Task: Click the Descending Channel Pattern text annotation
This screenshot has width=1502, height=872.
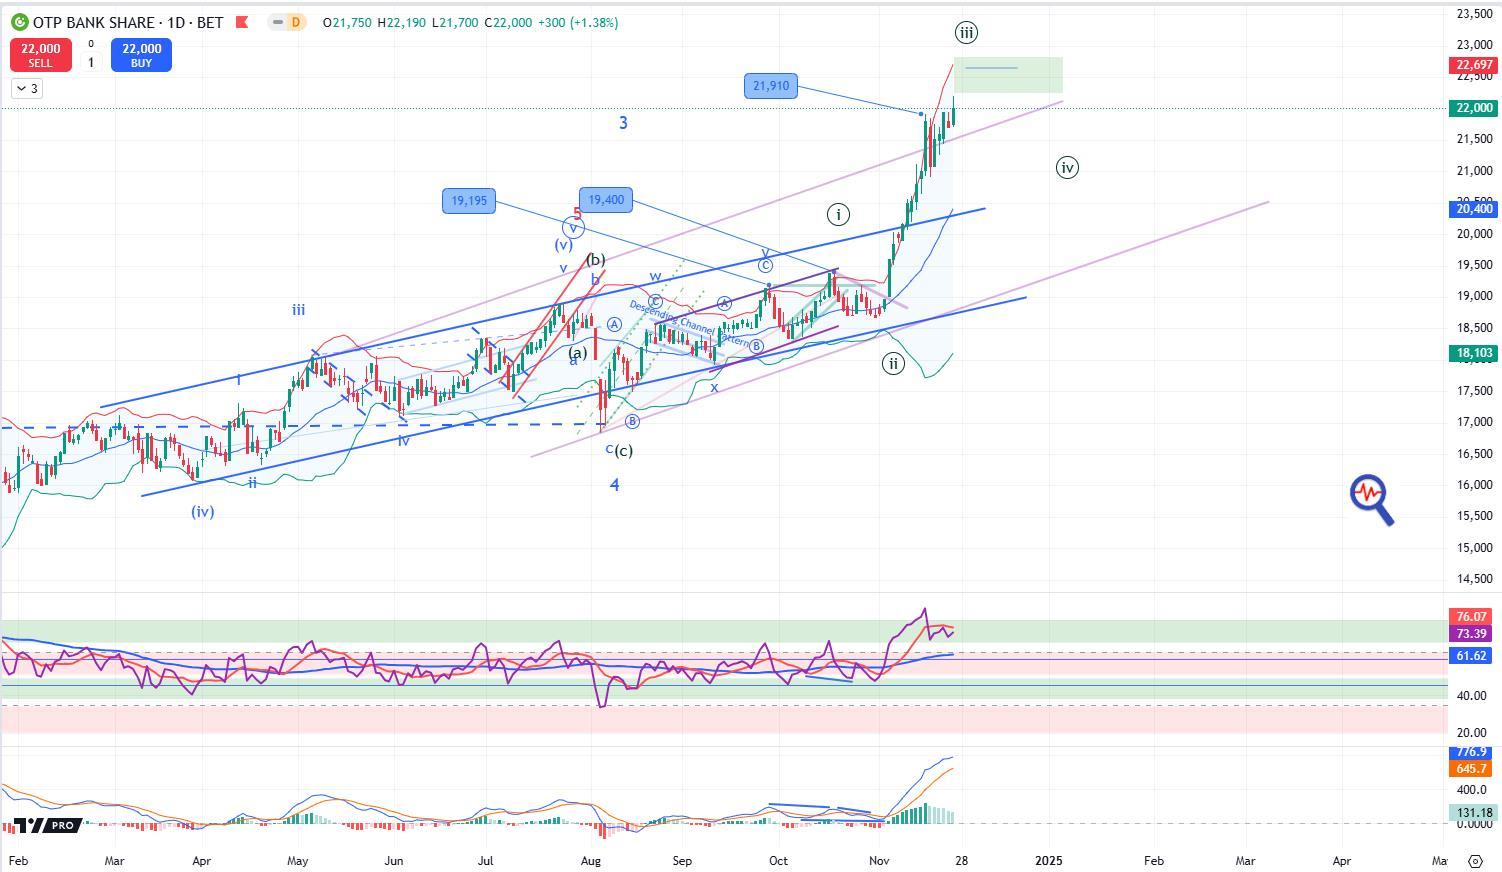Action: click(x=689, y=324)
